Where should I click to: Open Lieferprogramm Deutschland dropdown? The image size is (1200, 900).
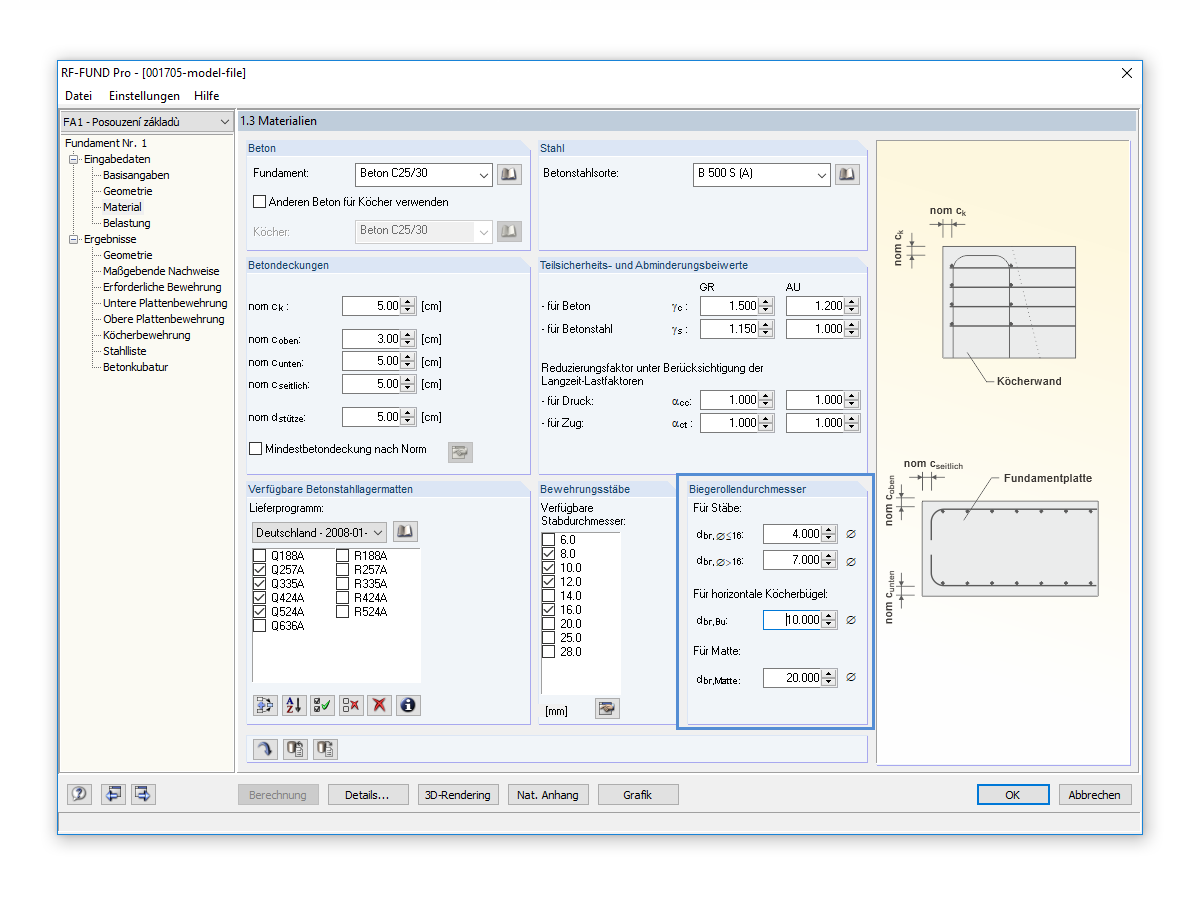[318, 532]
